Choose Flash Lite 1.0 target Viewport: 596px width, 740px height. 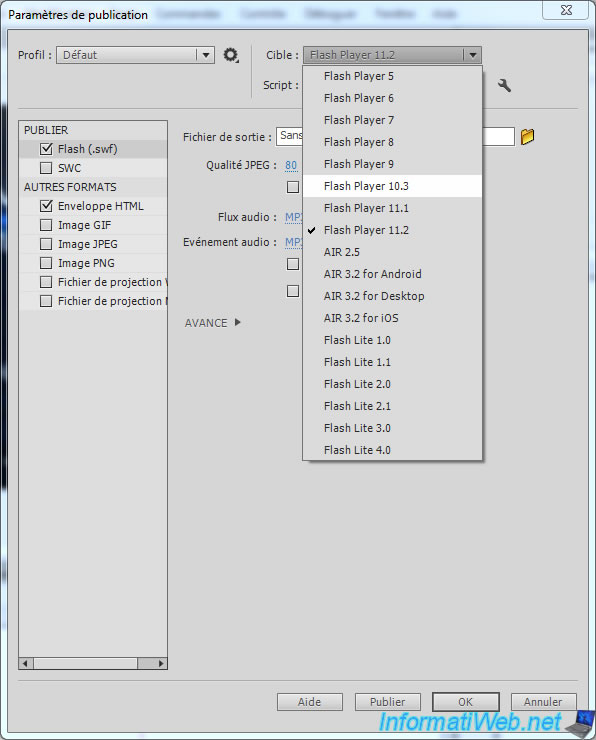[392, 340]
